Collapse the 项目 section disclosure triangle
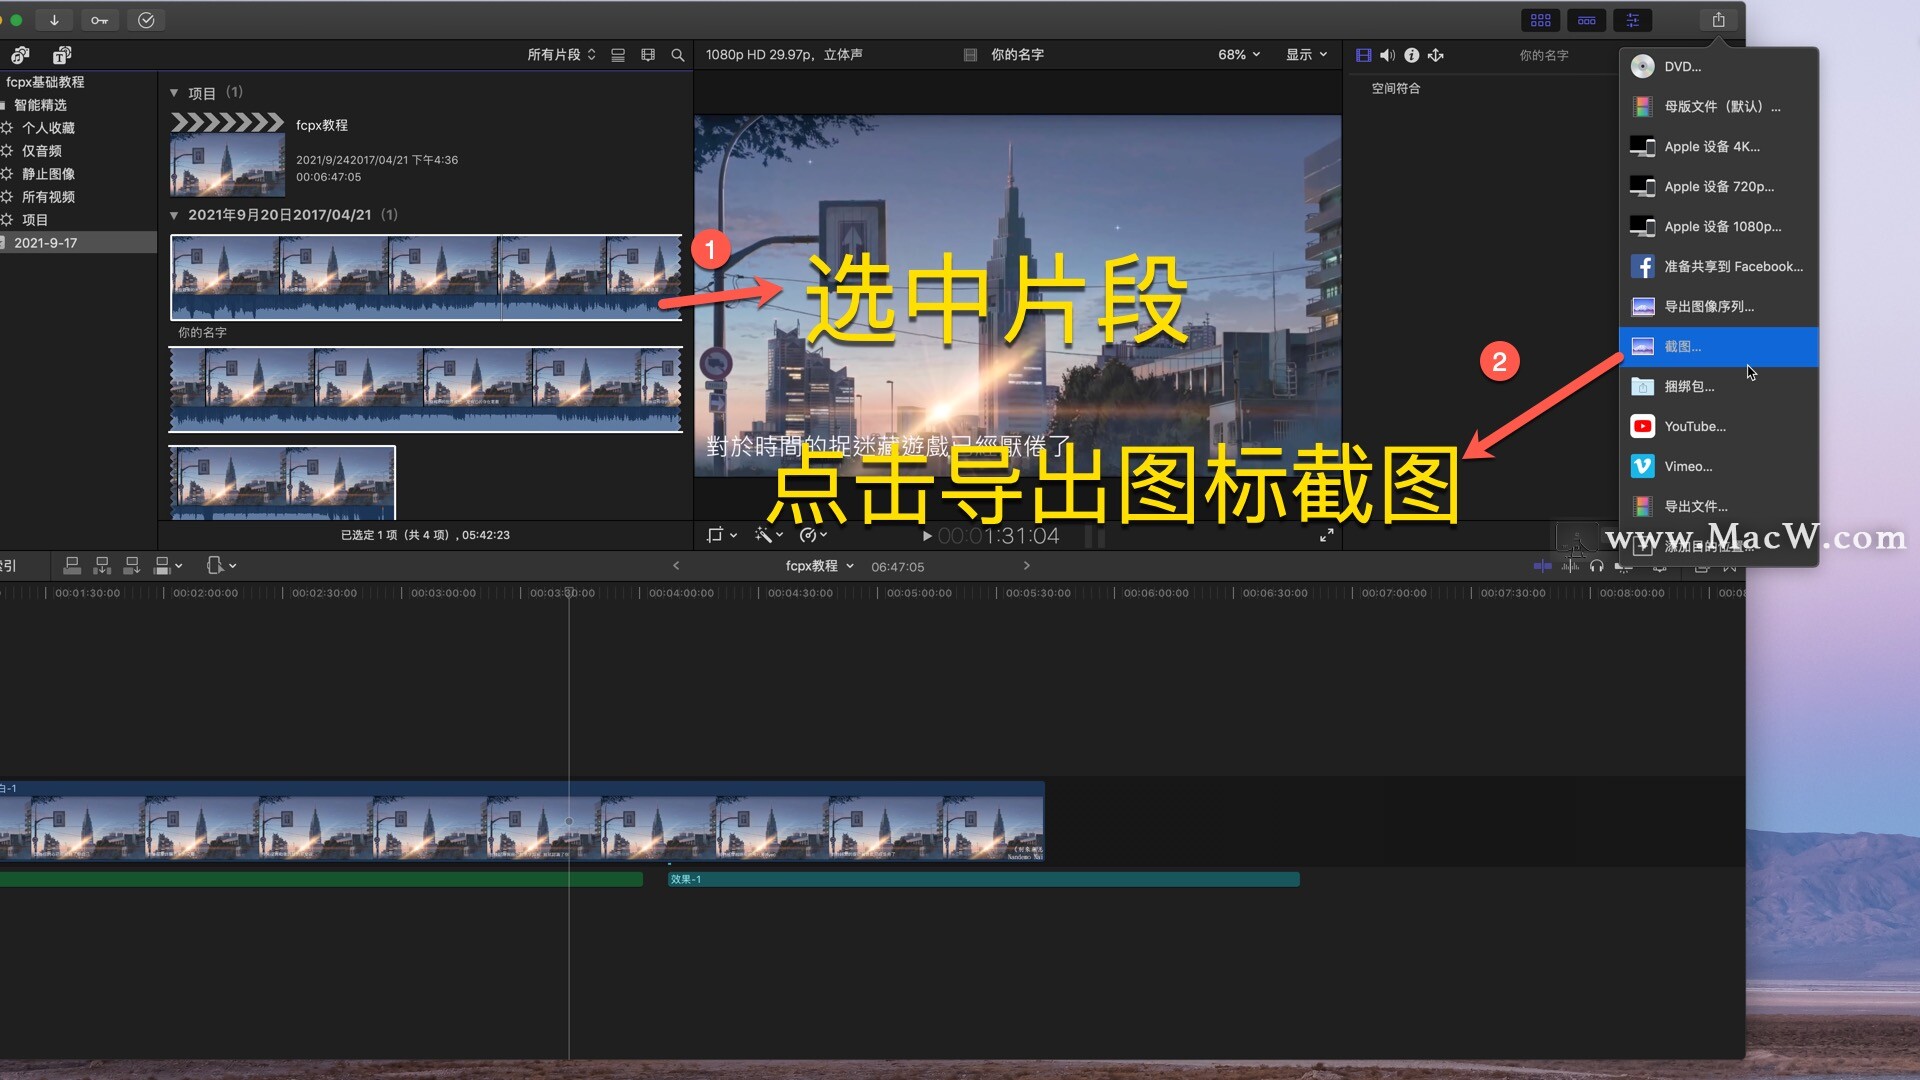 [x=174, y=93]
